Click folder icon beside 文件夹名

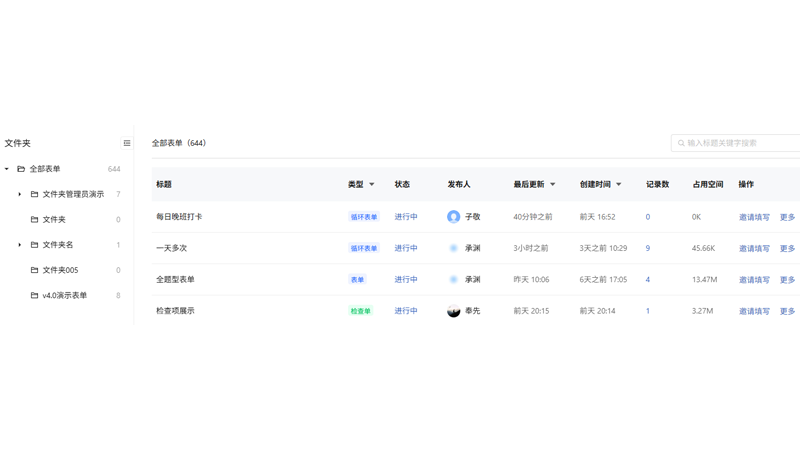(x=34, y=245)
